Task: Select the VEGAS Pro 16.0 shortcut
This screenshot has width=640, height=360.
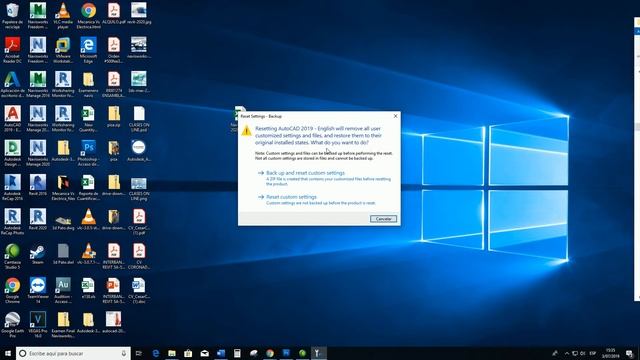Action: pos(38,324)
